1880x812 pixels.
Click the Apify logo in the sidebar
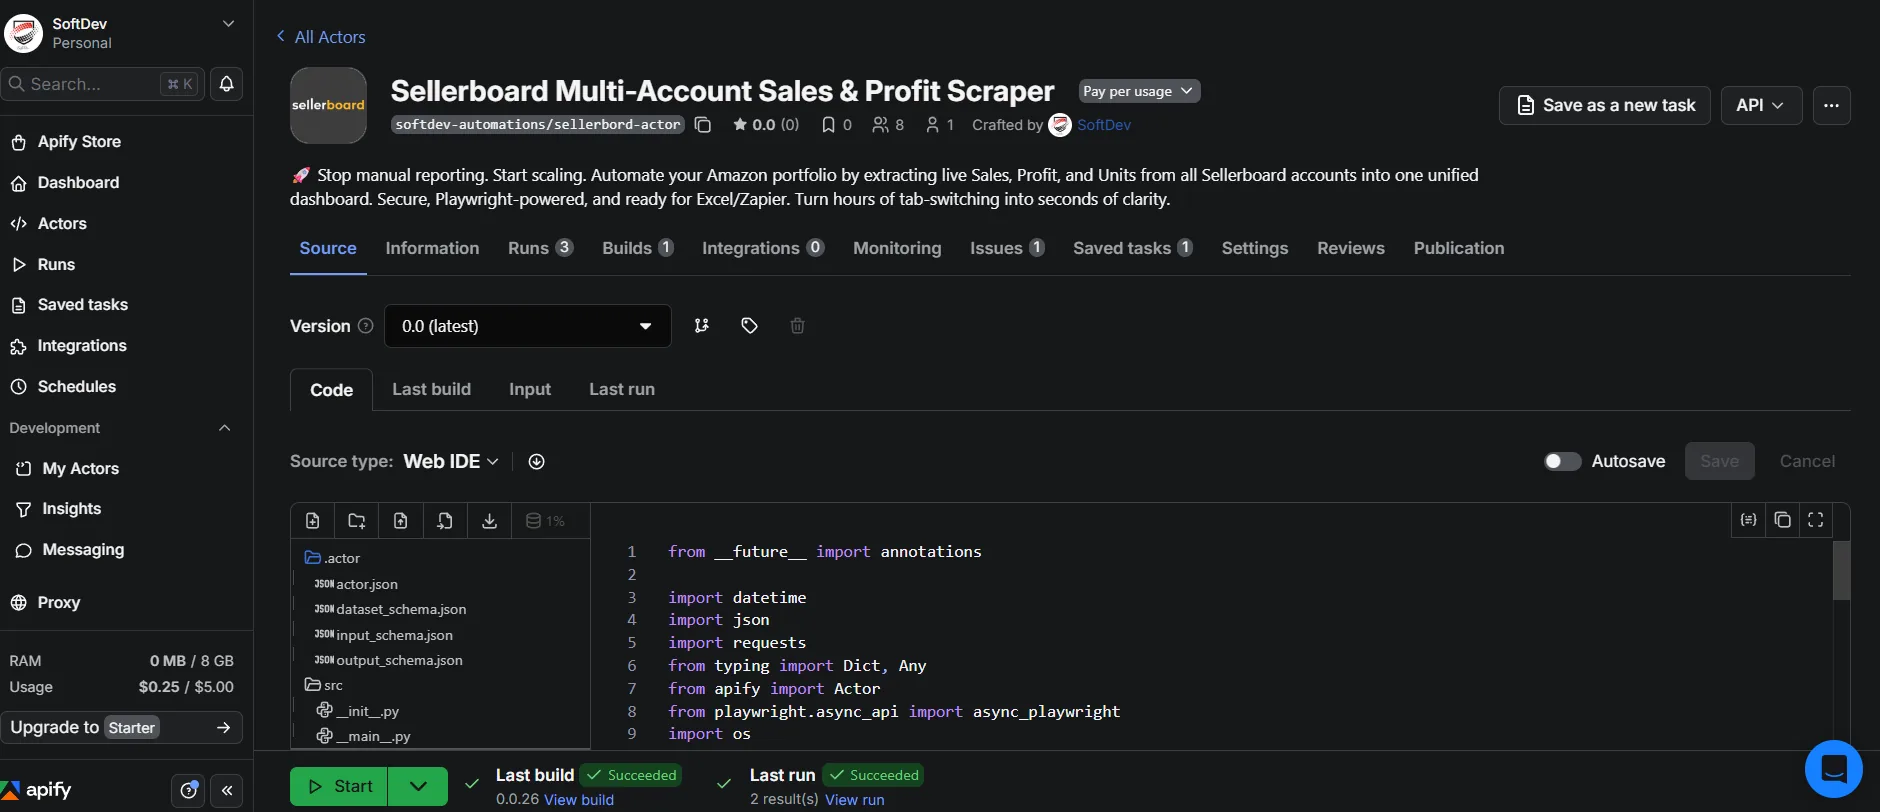coord(37,790)
